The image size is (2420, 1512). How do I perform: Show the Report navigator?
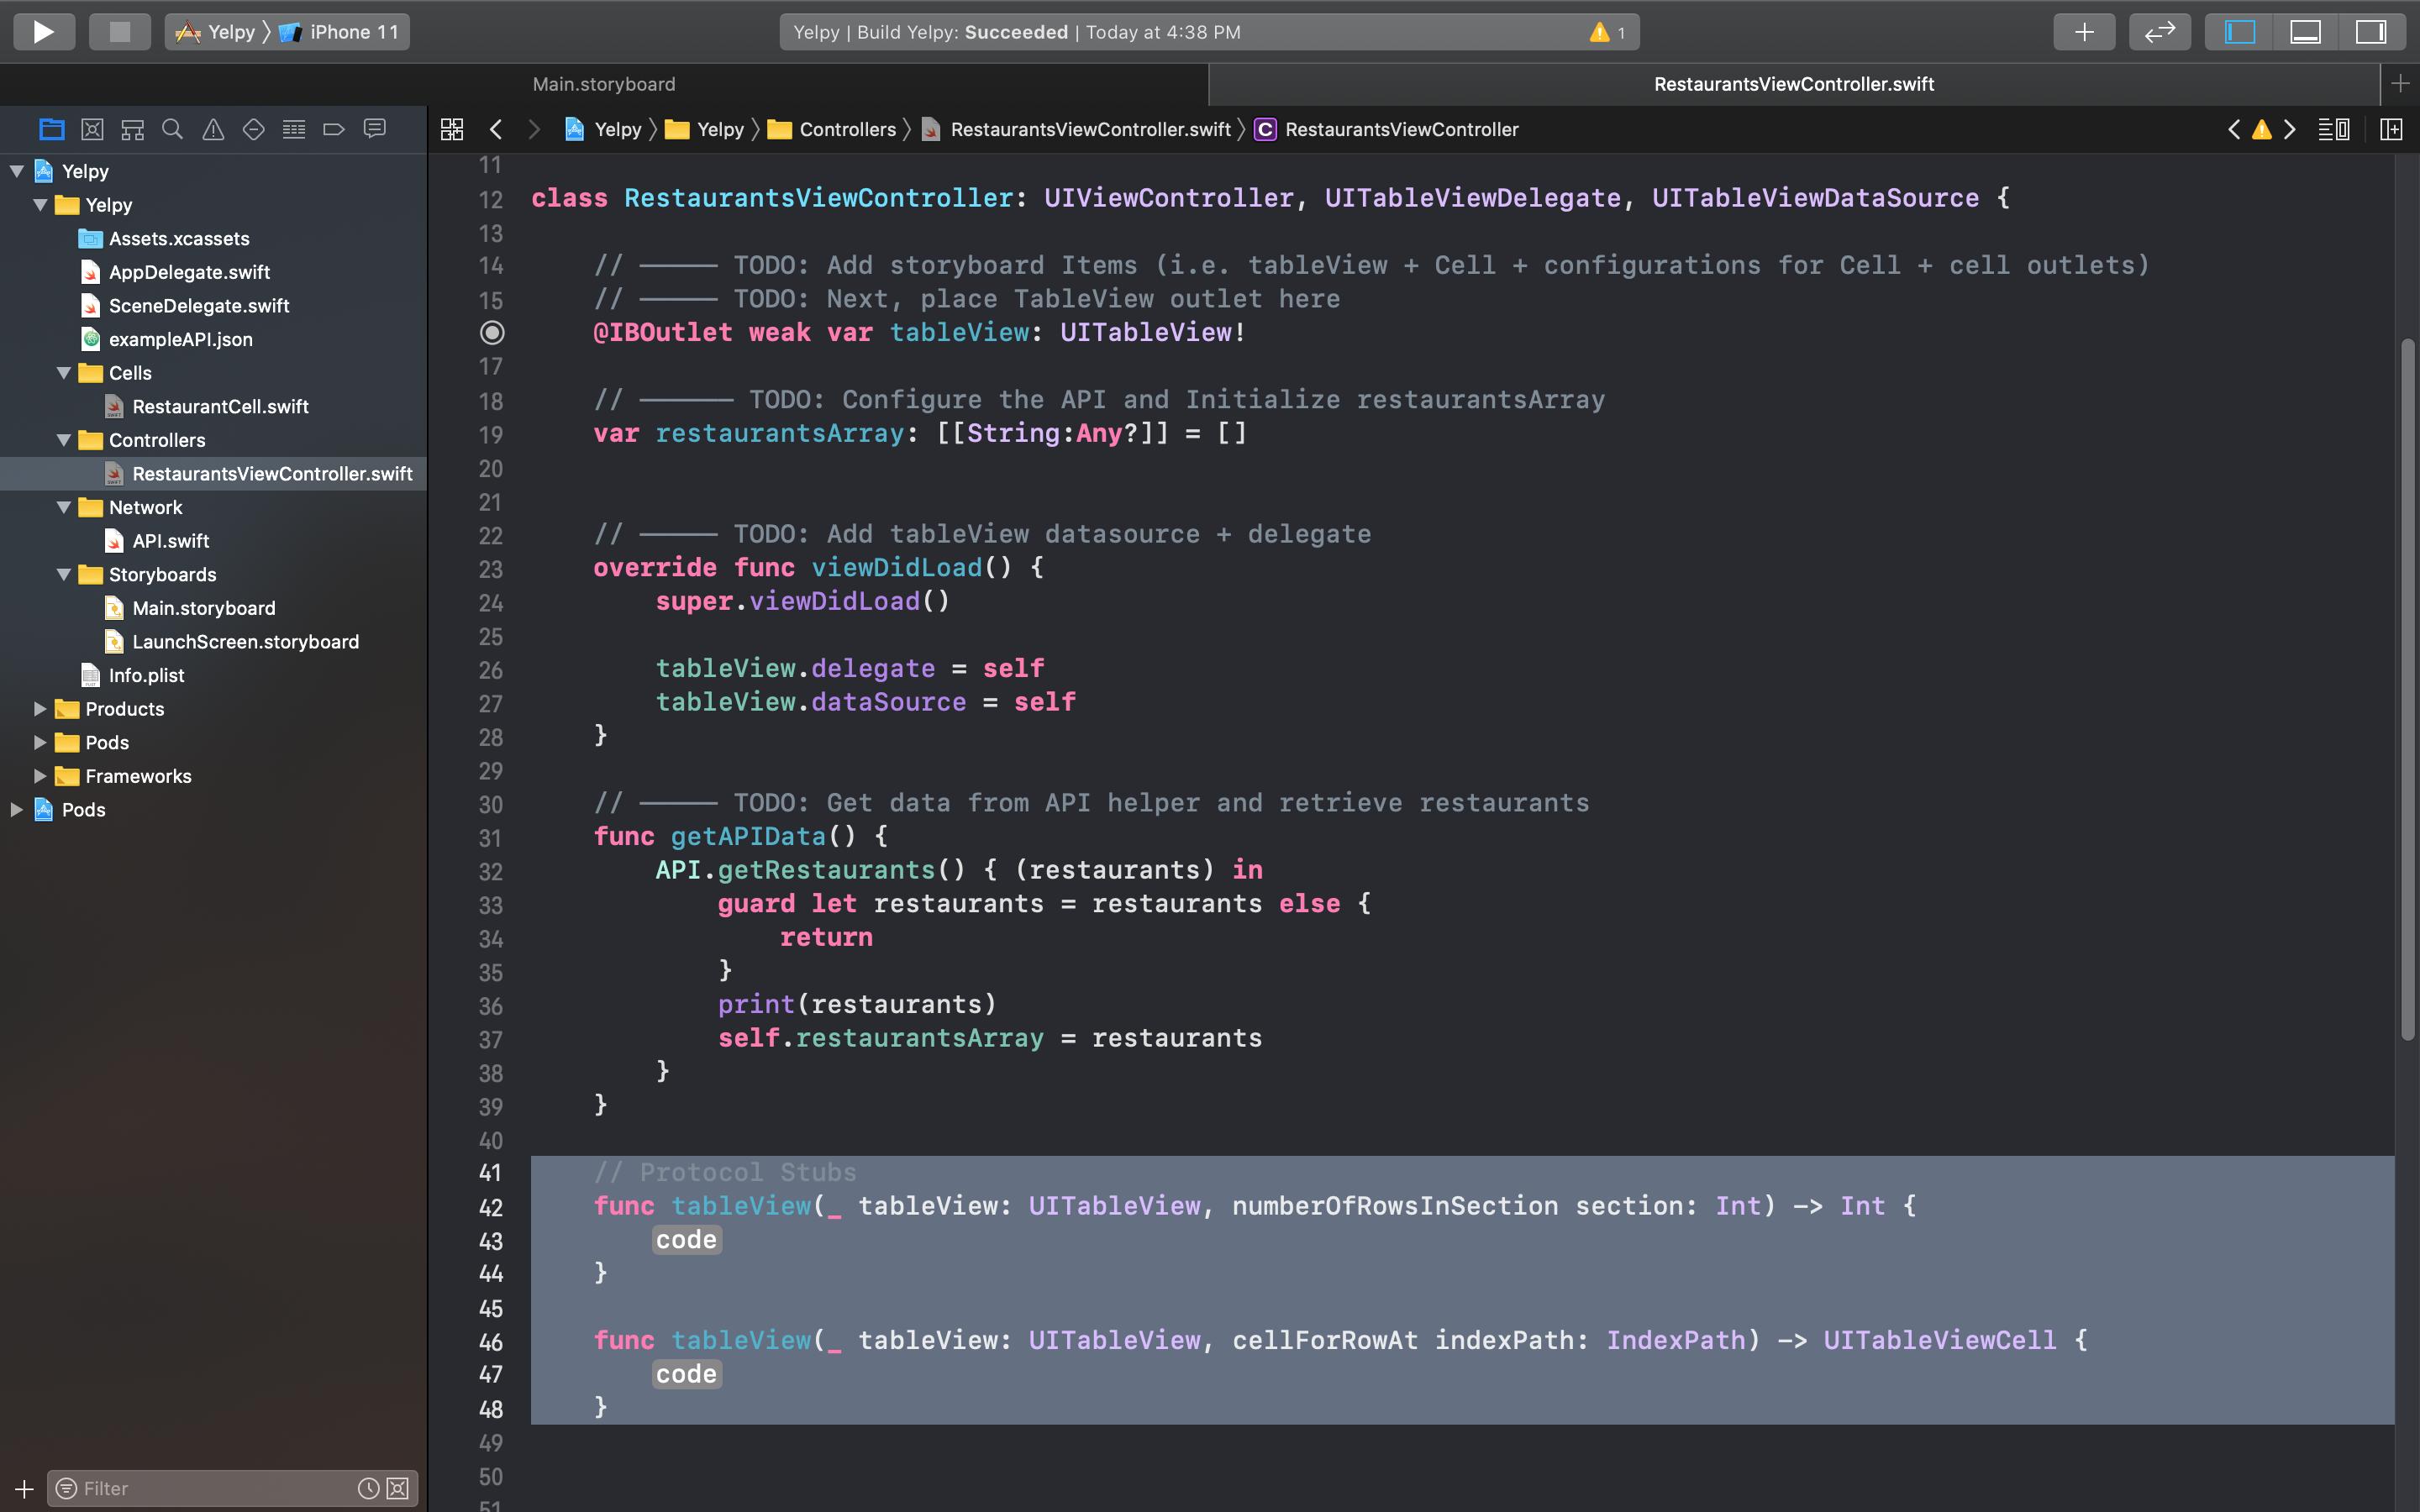375,129
